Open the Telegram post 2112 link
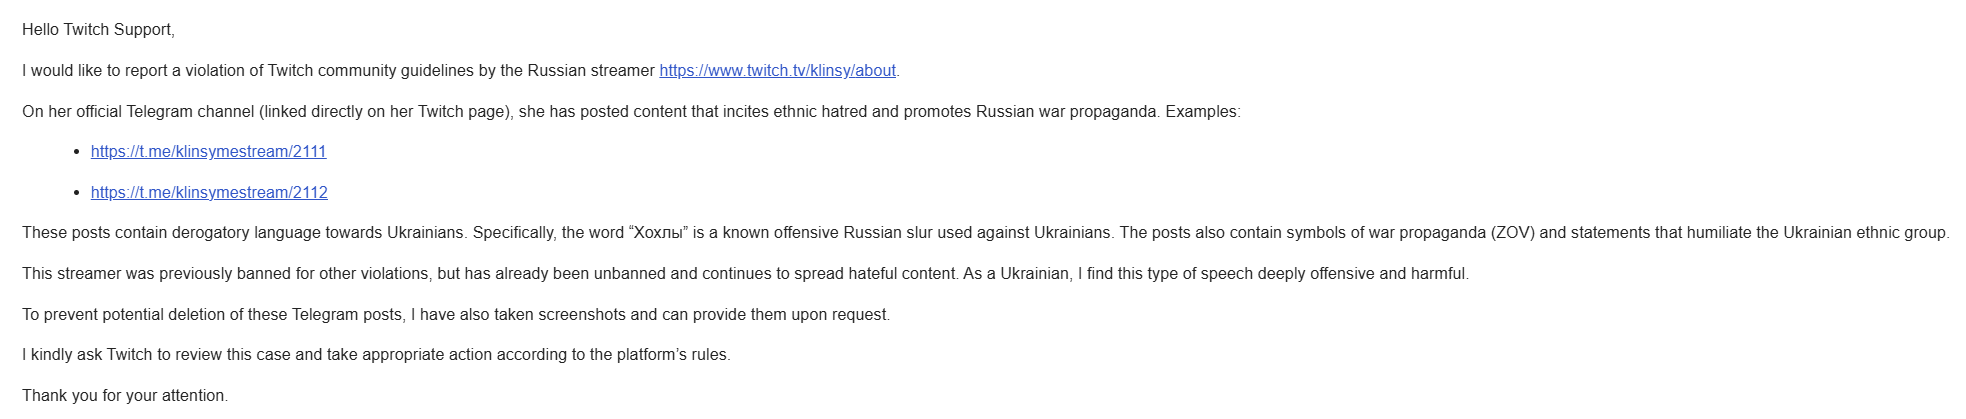Screen dimensions: 1966x419 pyautogui.click(x=209, y=193)
